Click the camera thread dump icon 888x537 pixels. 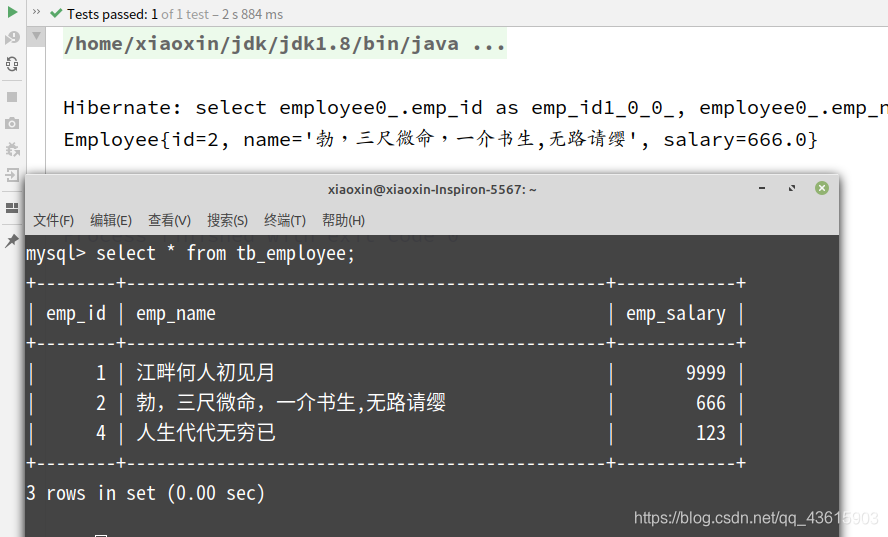coord(12,123)
